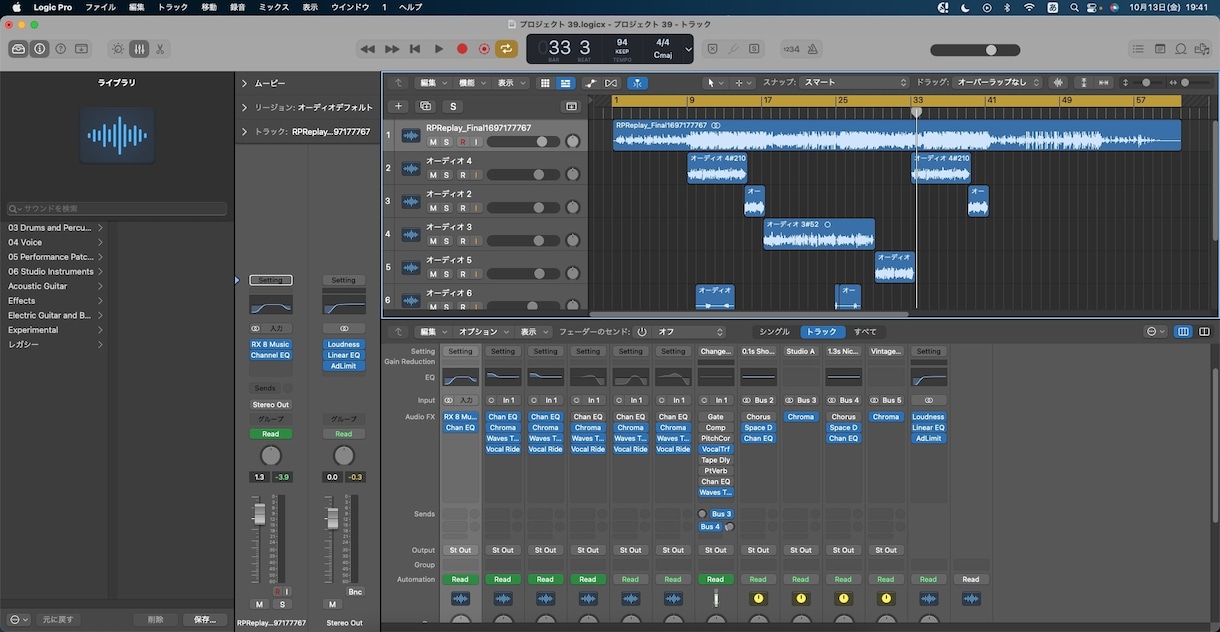The width and height of the screenshot is (1220, 632).
Task: Open the Library panel icon
Action: pos(18,48)
